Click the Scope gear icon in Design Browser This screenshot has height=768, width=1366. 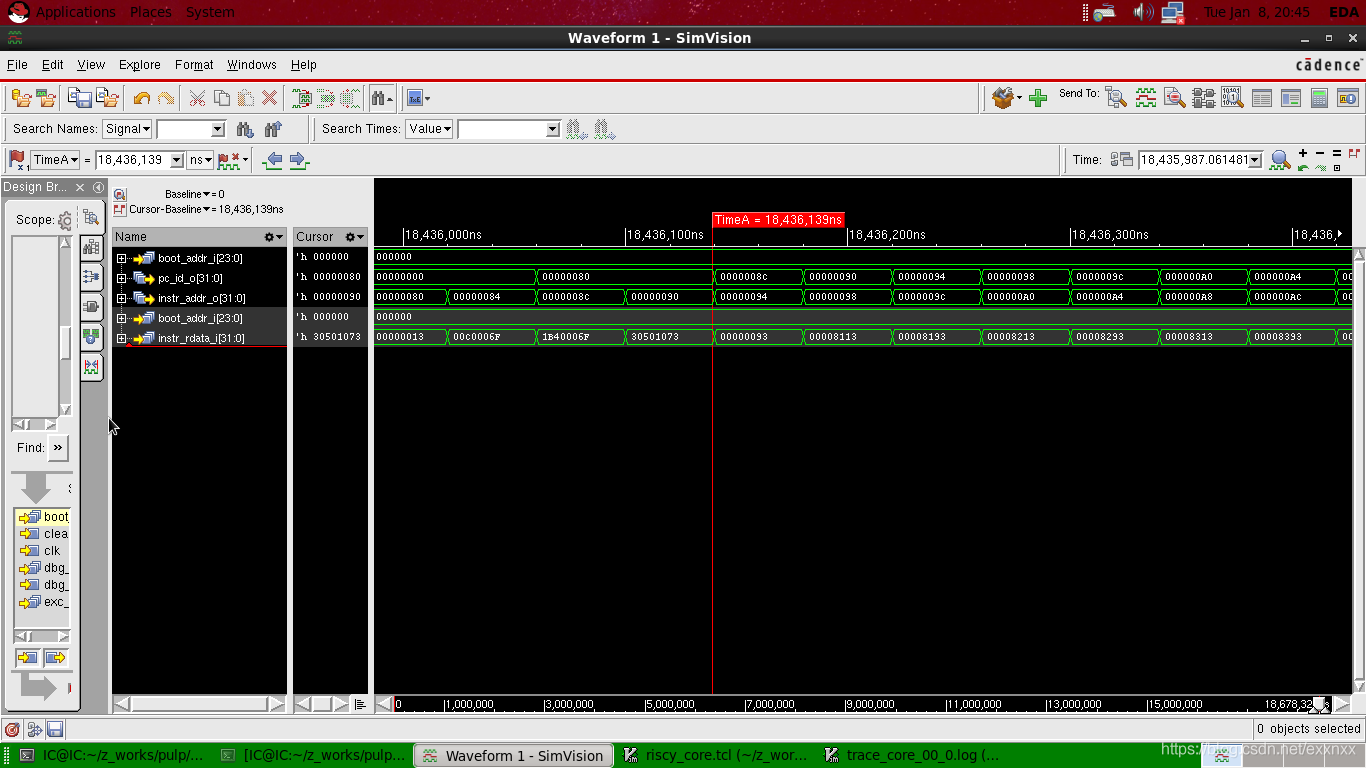66,220
